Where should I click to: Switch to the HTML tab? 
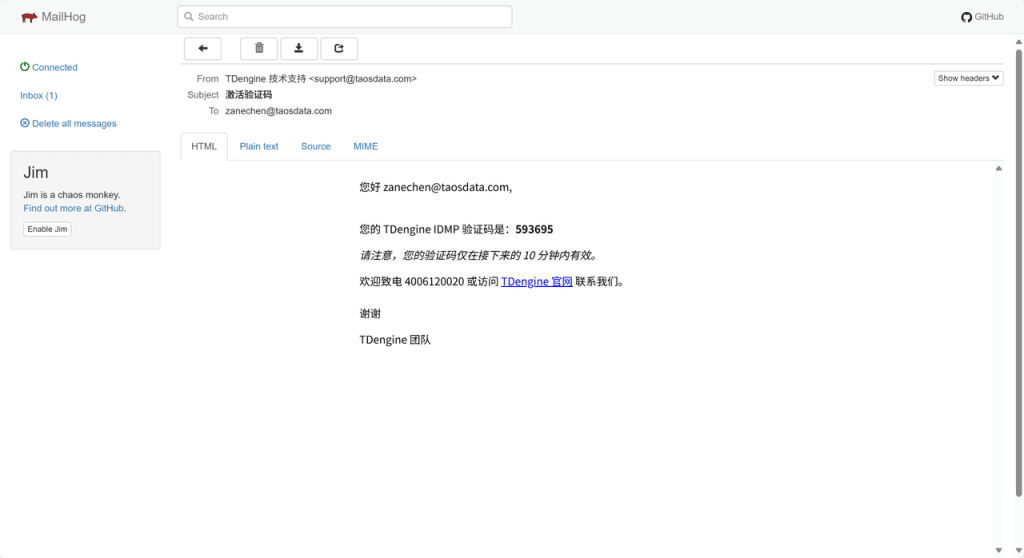tap(204, 146)
